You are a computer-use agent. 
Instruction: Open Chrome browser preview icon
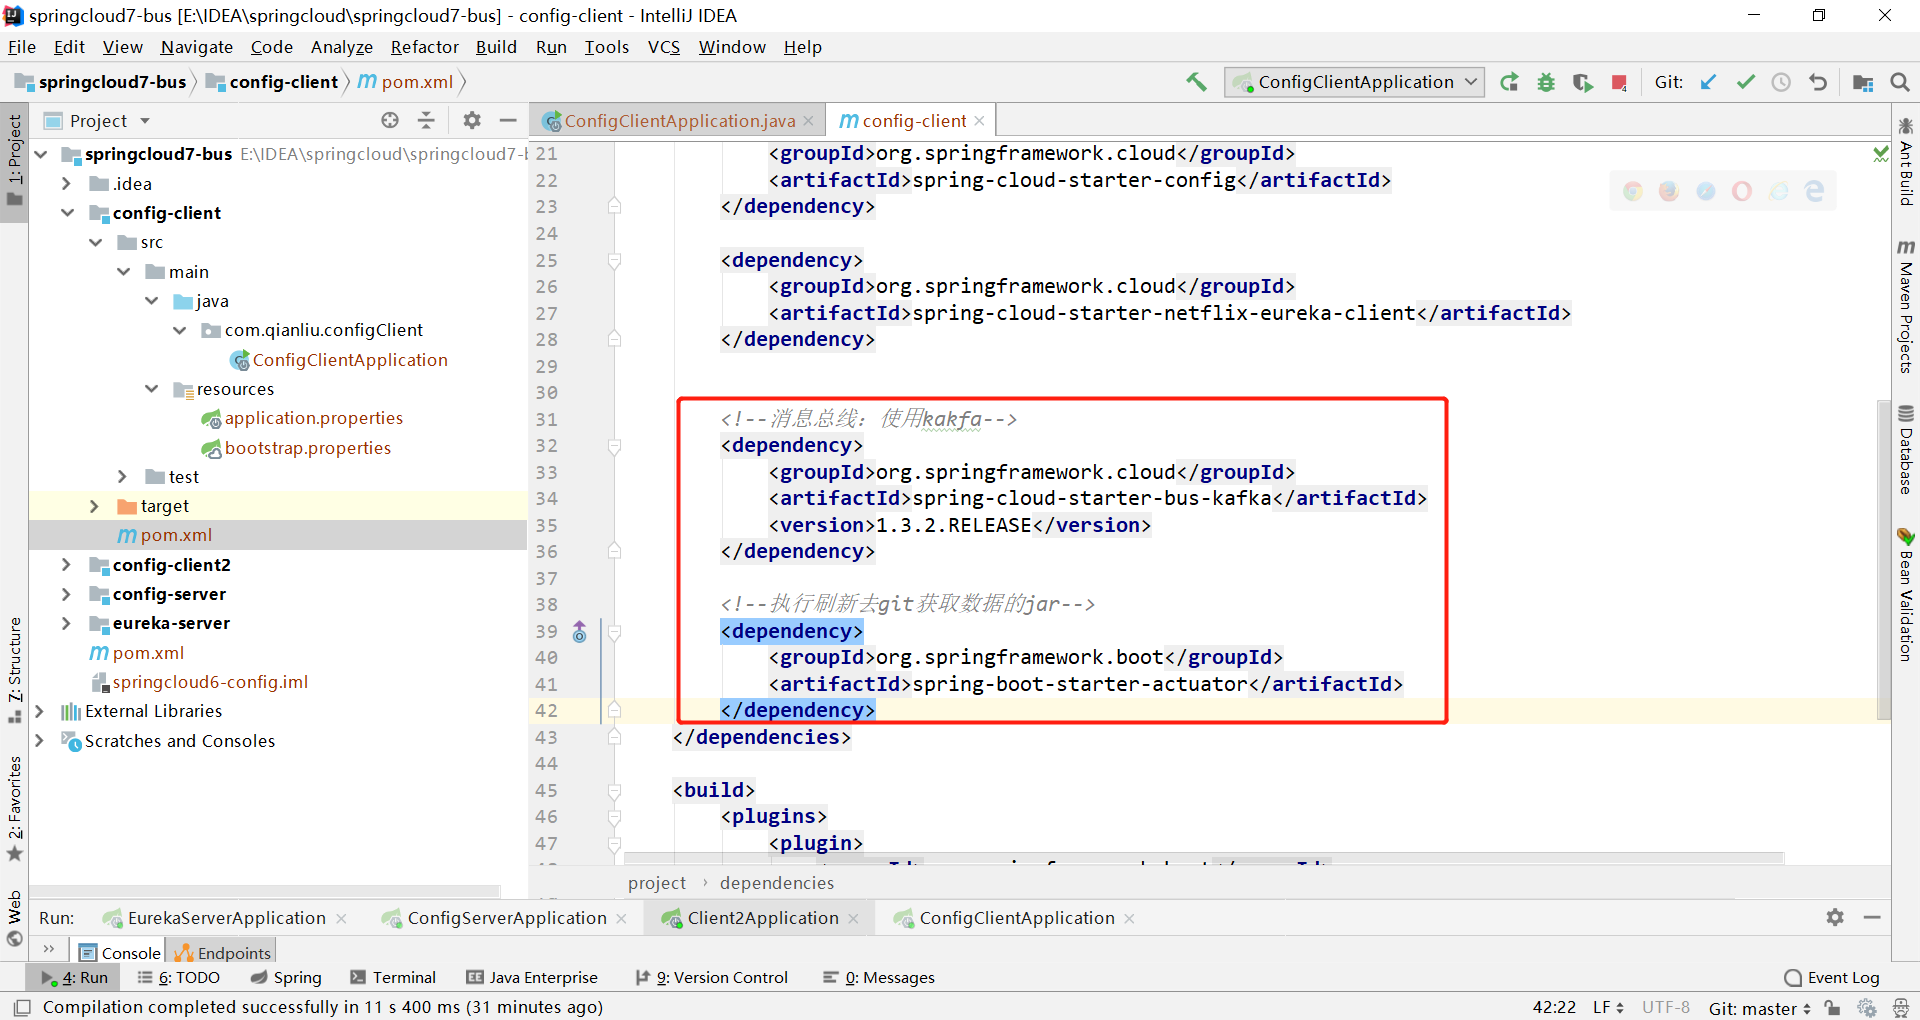point(1633,191)
